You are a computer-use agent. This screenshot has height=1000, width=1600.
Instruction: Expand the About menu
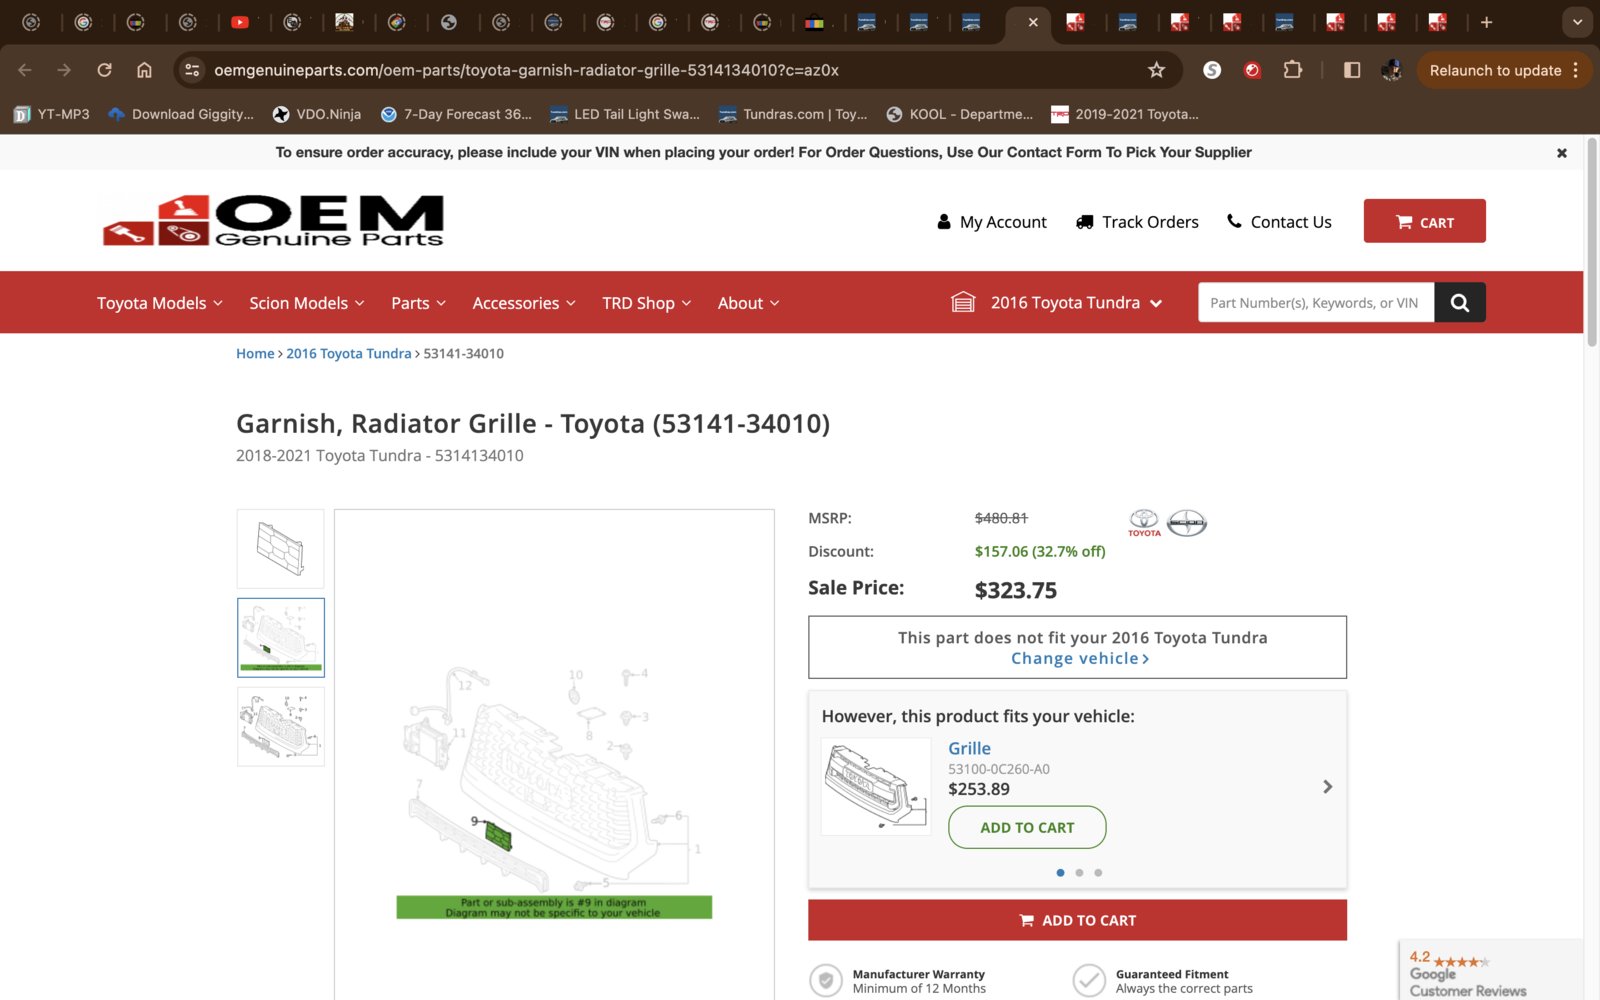[x=748, y=303]
